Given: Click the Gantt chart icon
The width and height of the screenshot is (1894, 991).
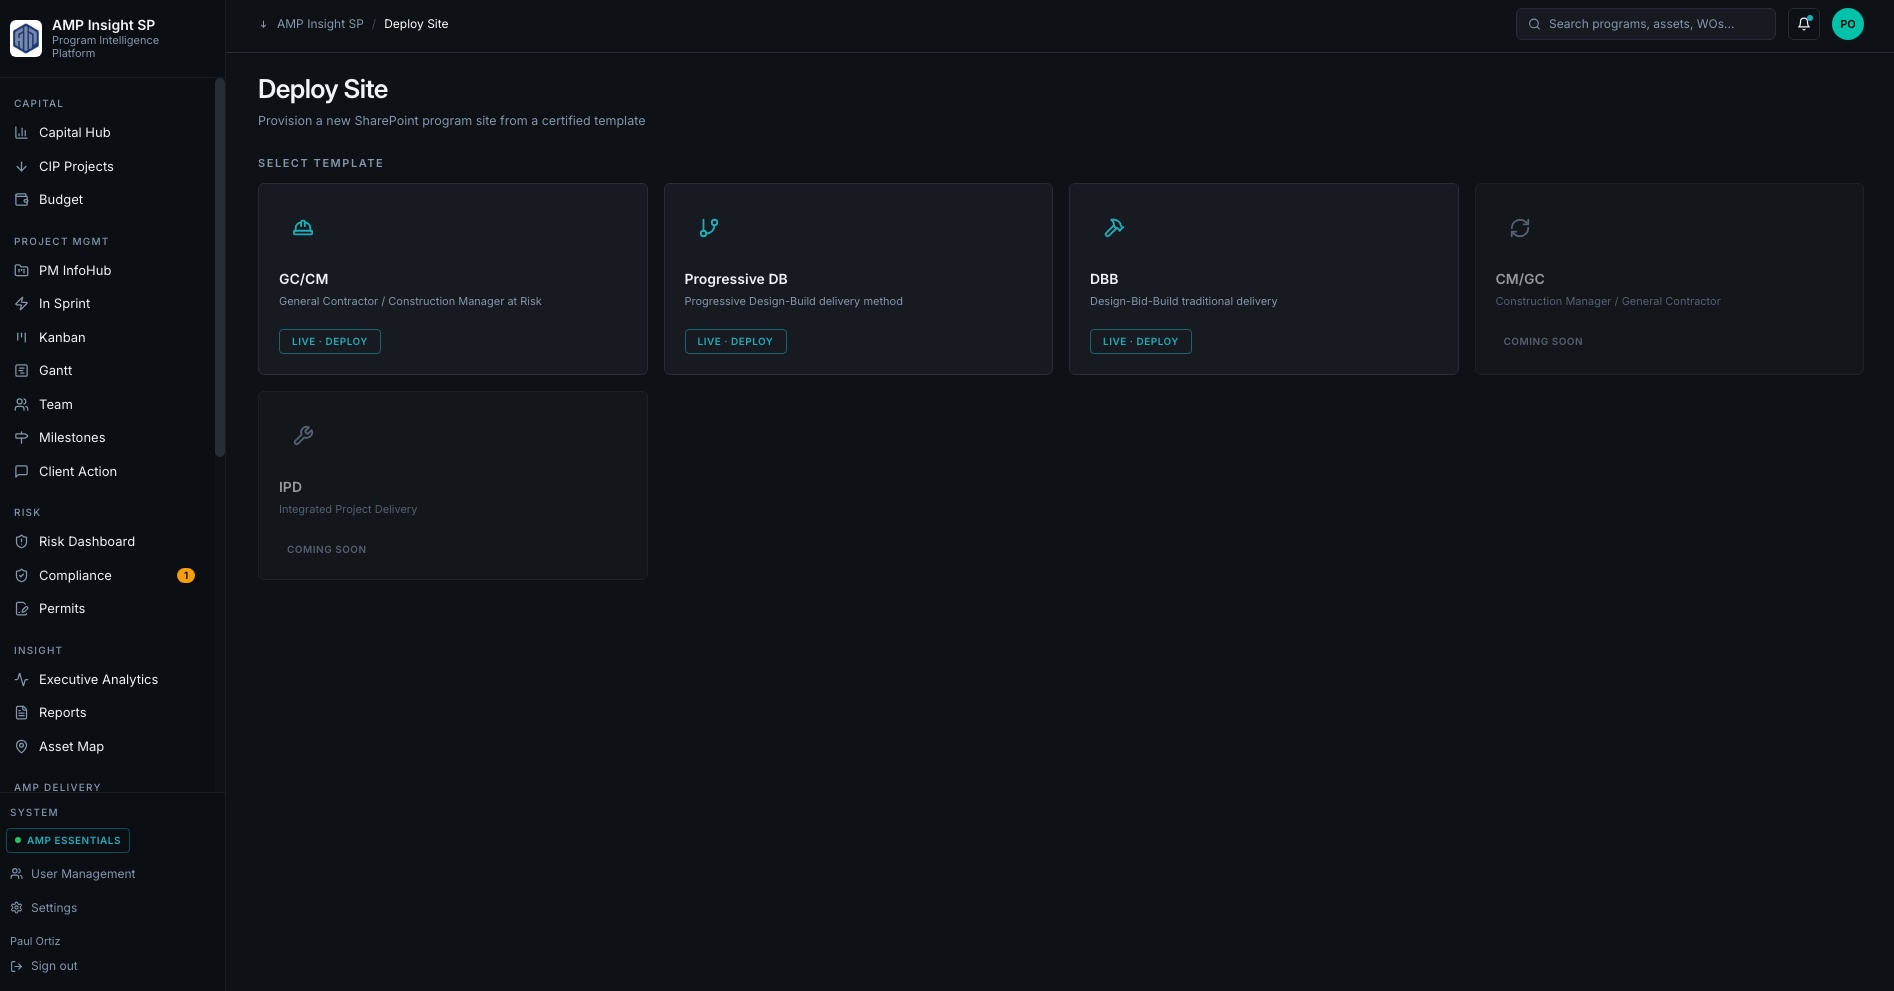Looking at the screenshot, I should click(x=21, y=370).
